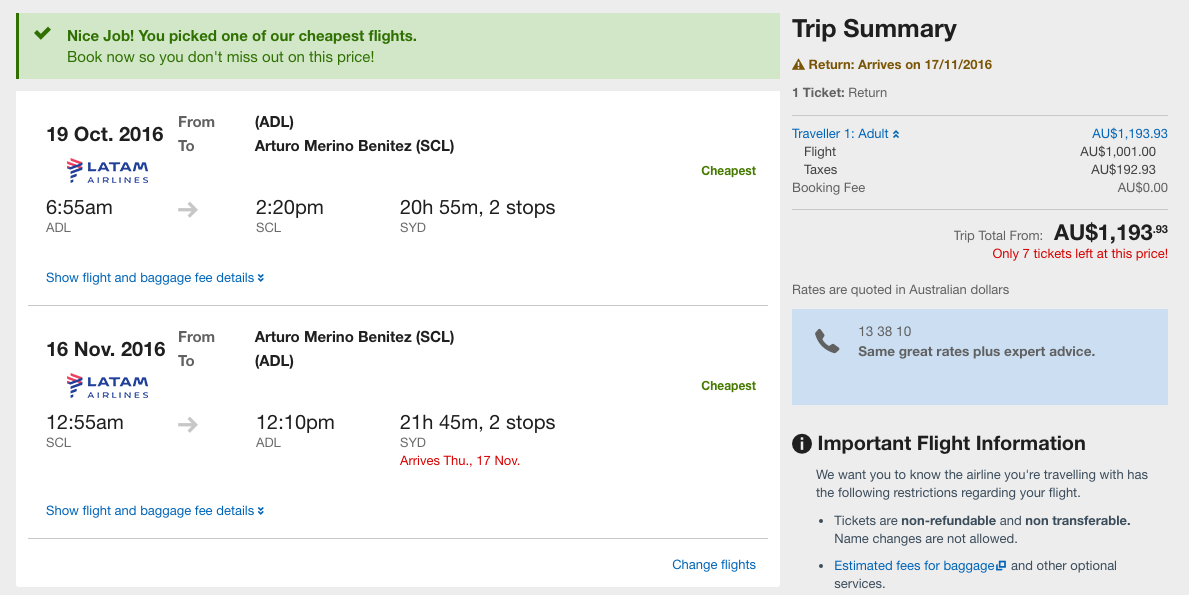Viewport: 1189px width, 595px height.
Task: Click the phone icon next to 13 38 10
Action: tap(827, 341)
